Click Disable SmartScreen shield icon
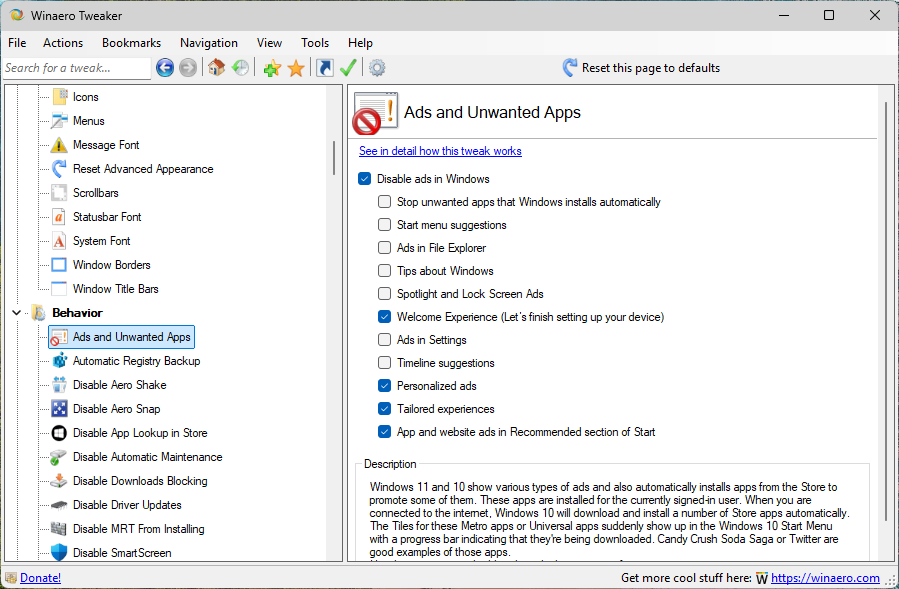899x589 pixels. tap(59, 553)
